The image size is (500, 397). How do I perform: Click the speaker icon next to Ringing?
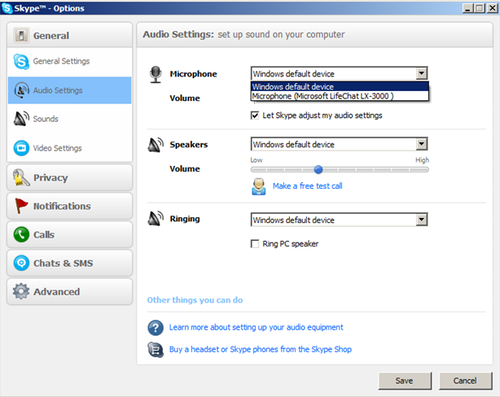tap(156, 219)
